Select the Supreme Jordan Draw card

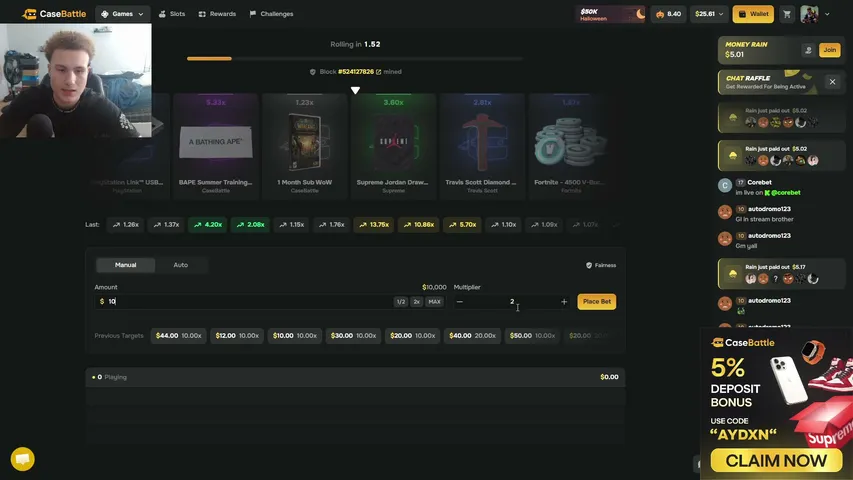click(x=393, y=146)
